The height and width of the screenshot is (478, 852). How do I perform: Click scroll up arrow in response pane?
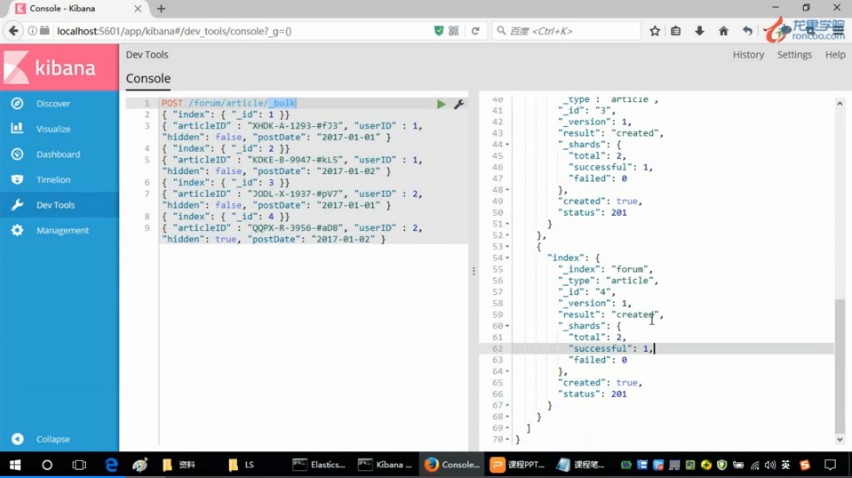(840, 103)
